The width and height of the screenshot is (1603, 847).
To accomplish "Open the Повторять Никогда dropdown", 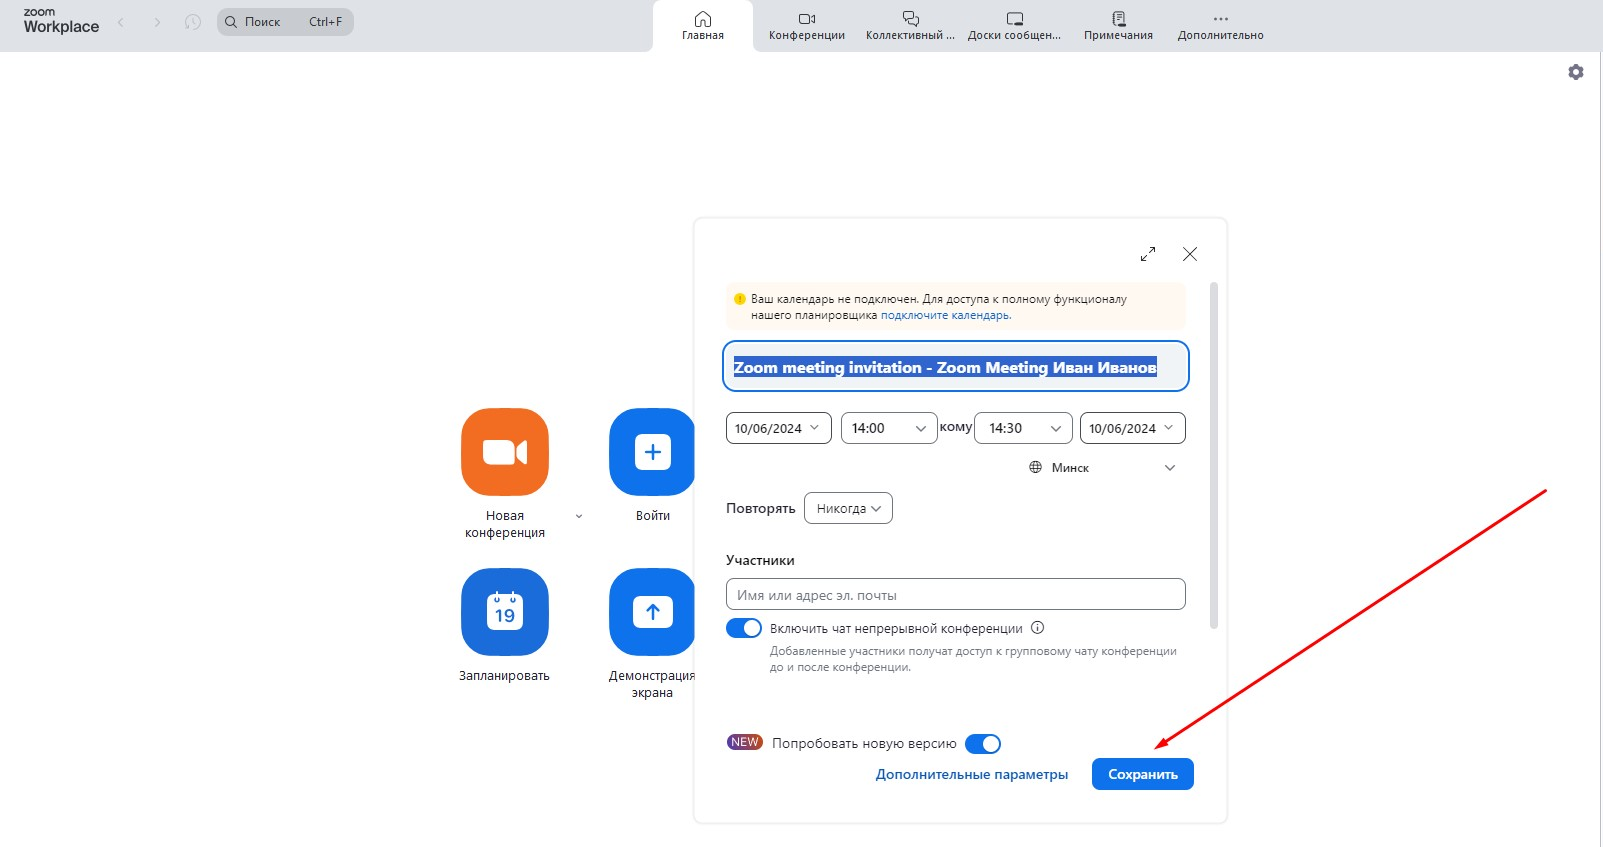I will 848,508.
